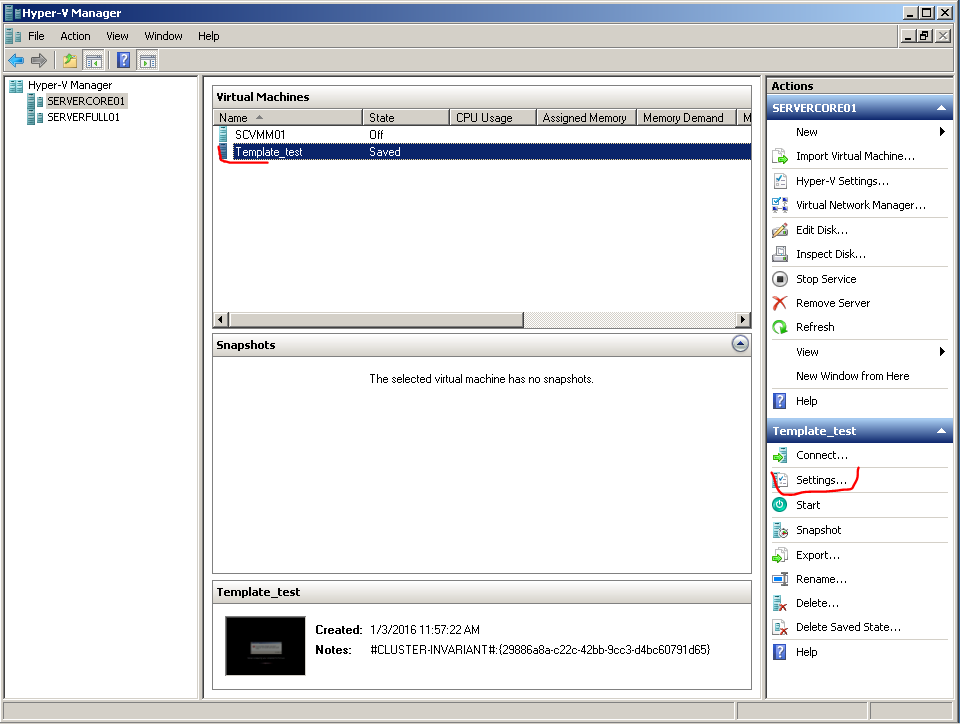960x725 pixels.
Task: Click the Template_test VM thumbnail preview
Action: 265,646
